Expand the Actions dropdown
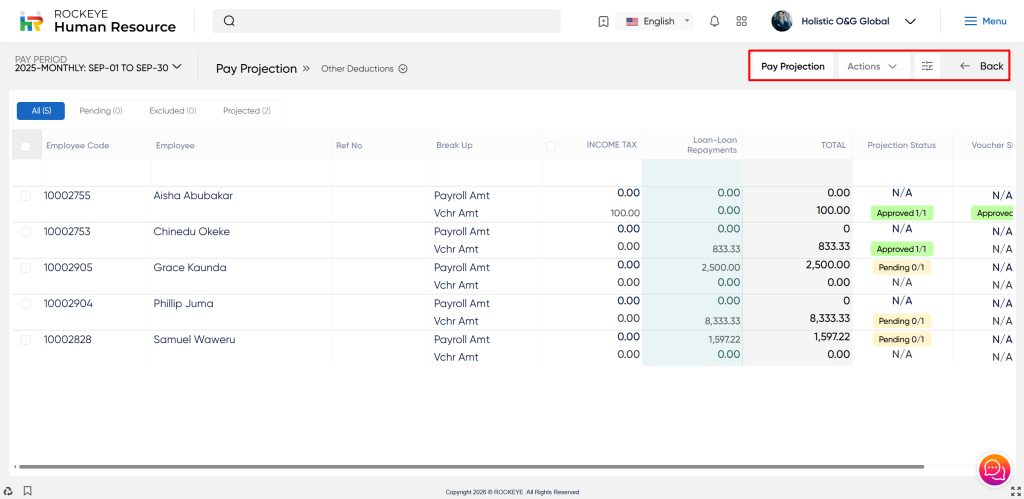Viewport: 1024px width, 499px height. (872, 66)
